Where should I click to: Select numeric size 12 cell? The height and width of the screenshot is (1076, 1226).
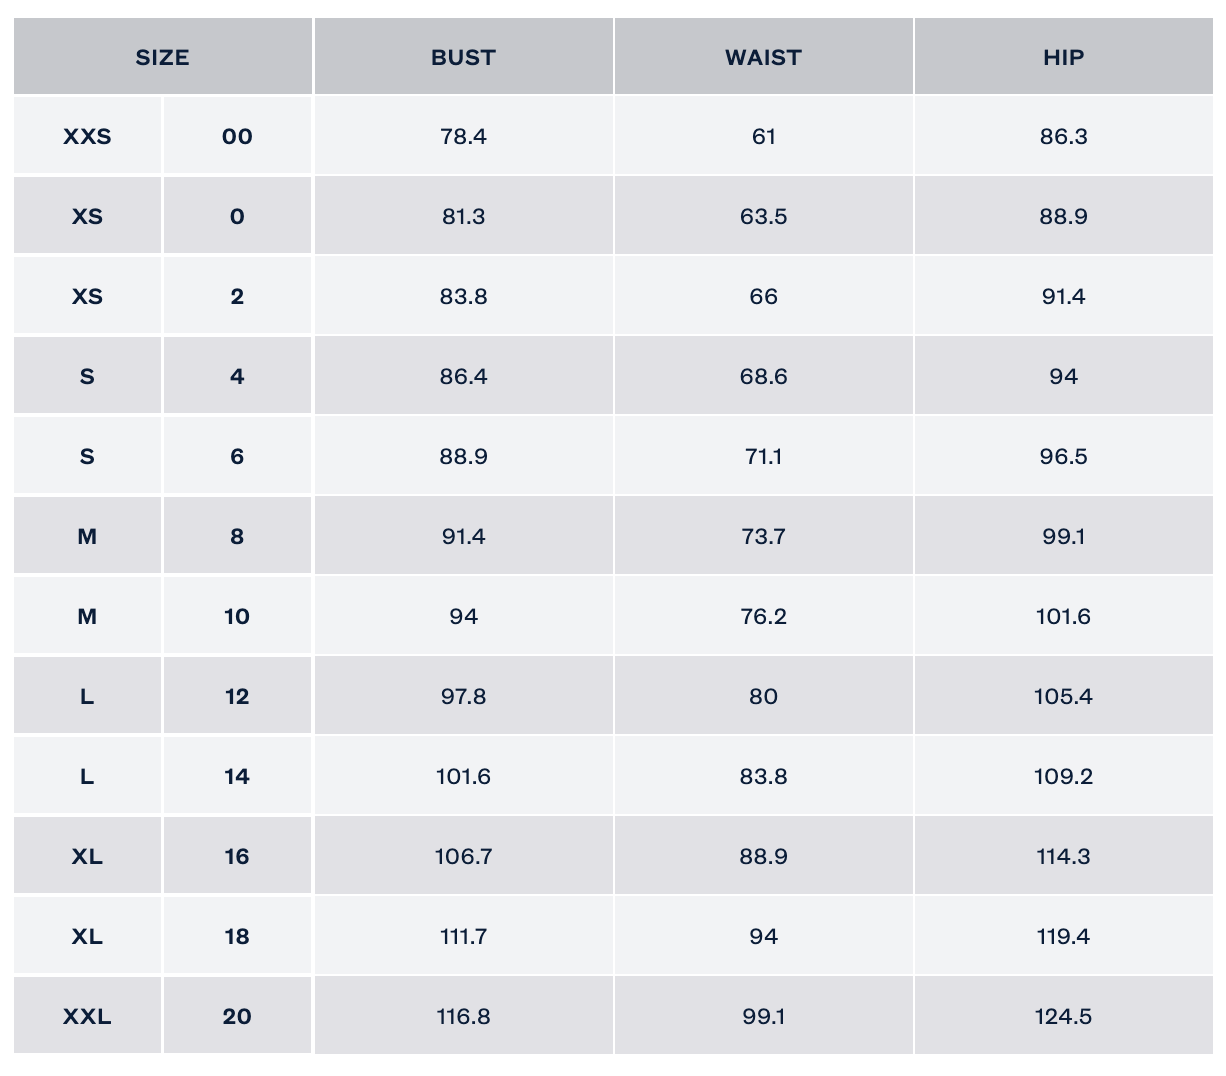pos(237,696)
